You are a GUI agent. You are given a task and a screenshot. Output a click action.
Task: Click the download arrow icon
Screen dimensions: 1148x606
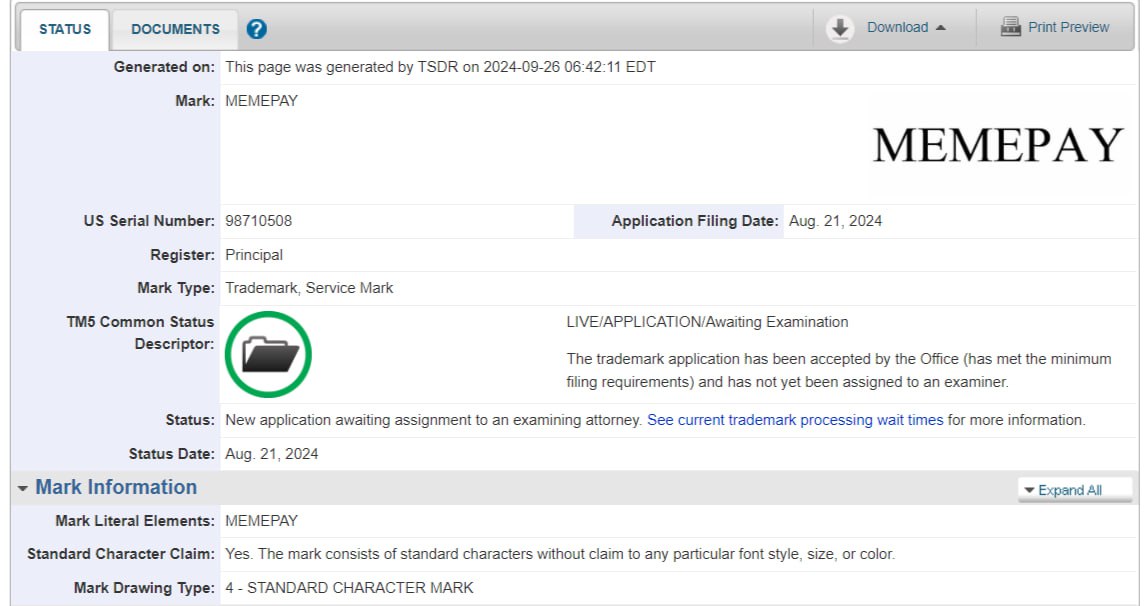point(840,29)
